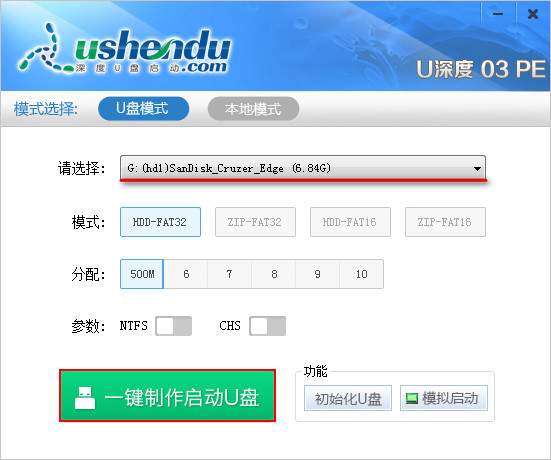Choose allocation value 10

click(362, 274)
